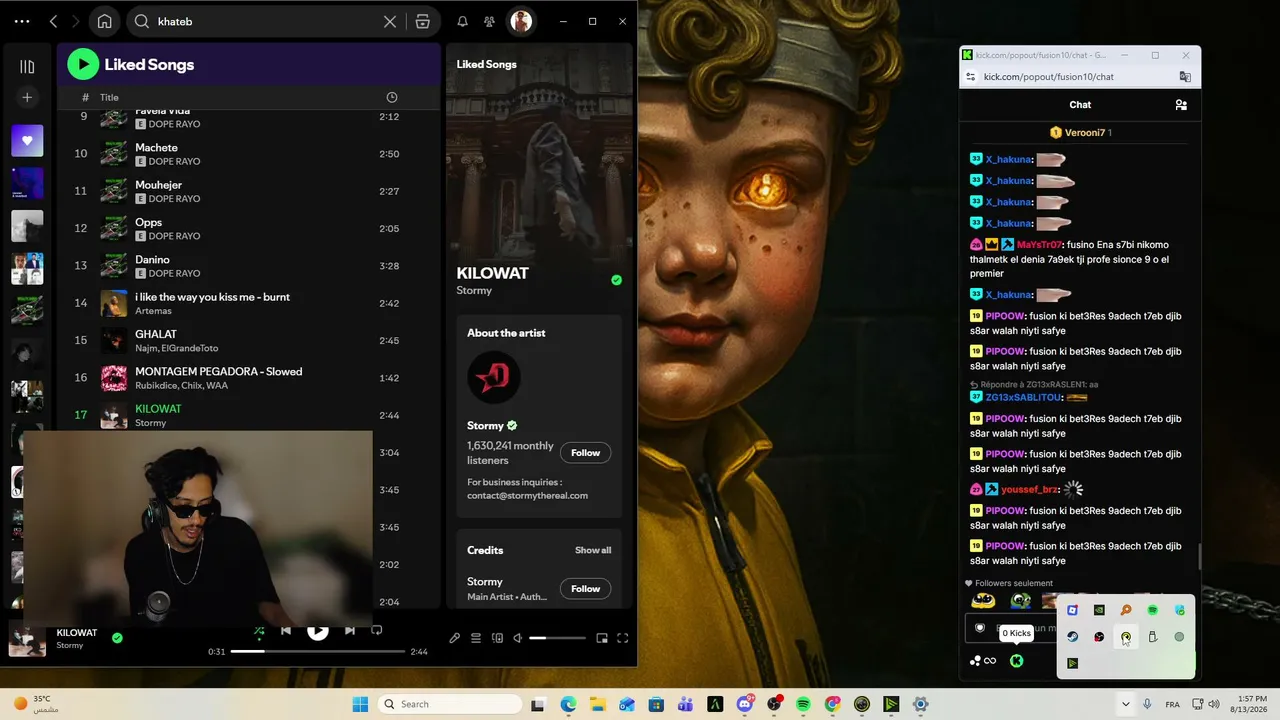Open the Spotify three-dots menu

(x=22, y=21)
